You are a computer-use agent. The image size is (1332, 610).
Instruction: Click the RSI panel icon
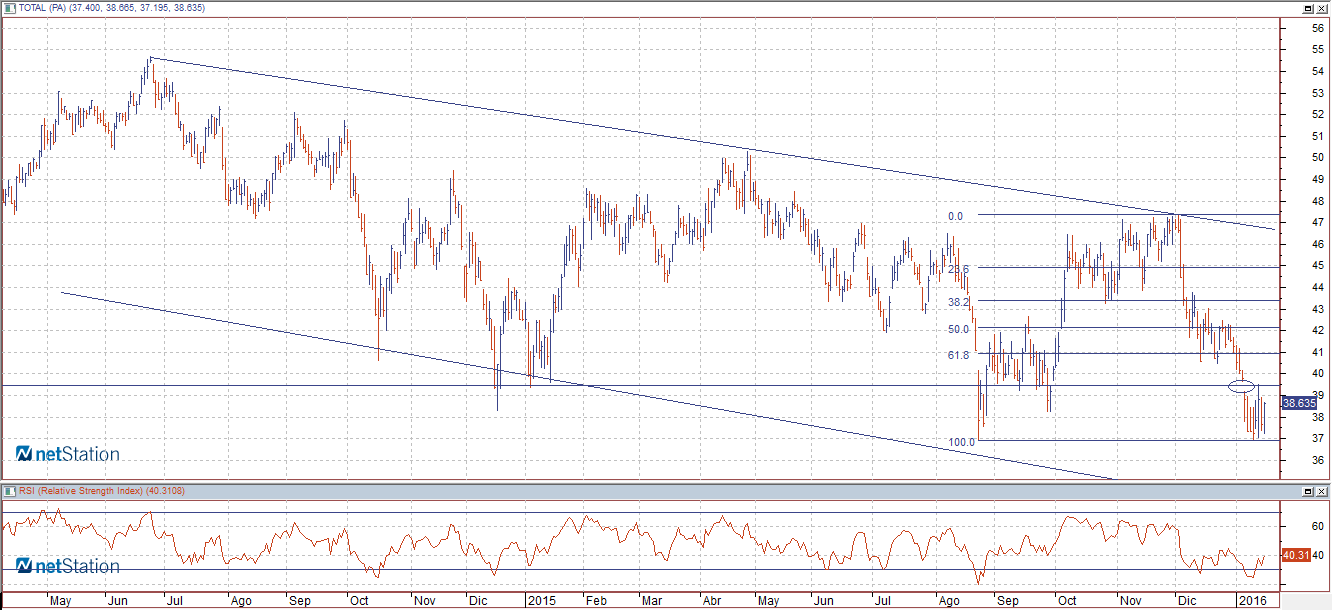tap(9, 491)
